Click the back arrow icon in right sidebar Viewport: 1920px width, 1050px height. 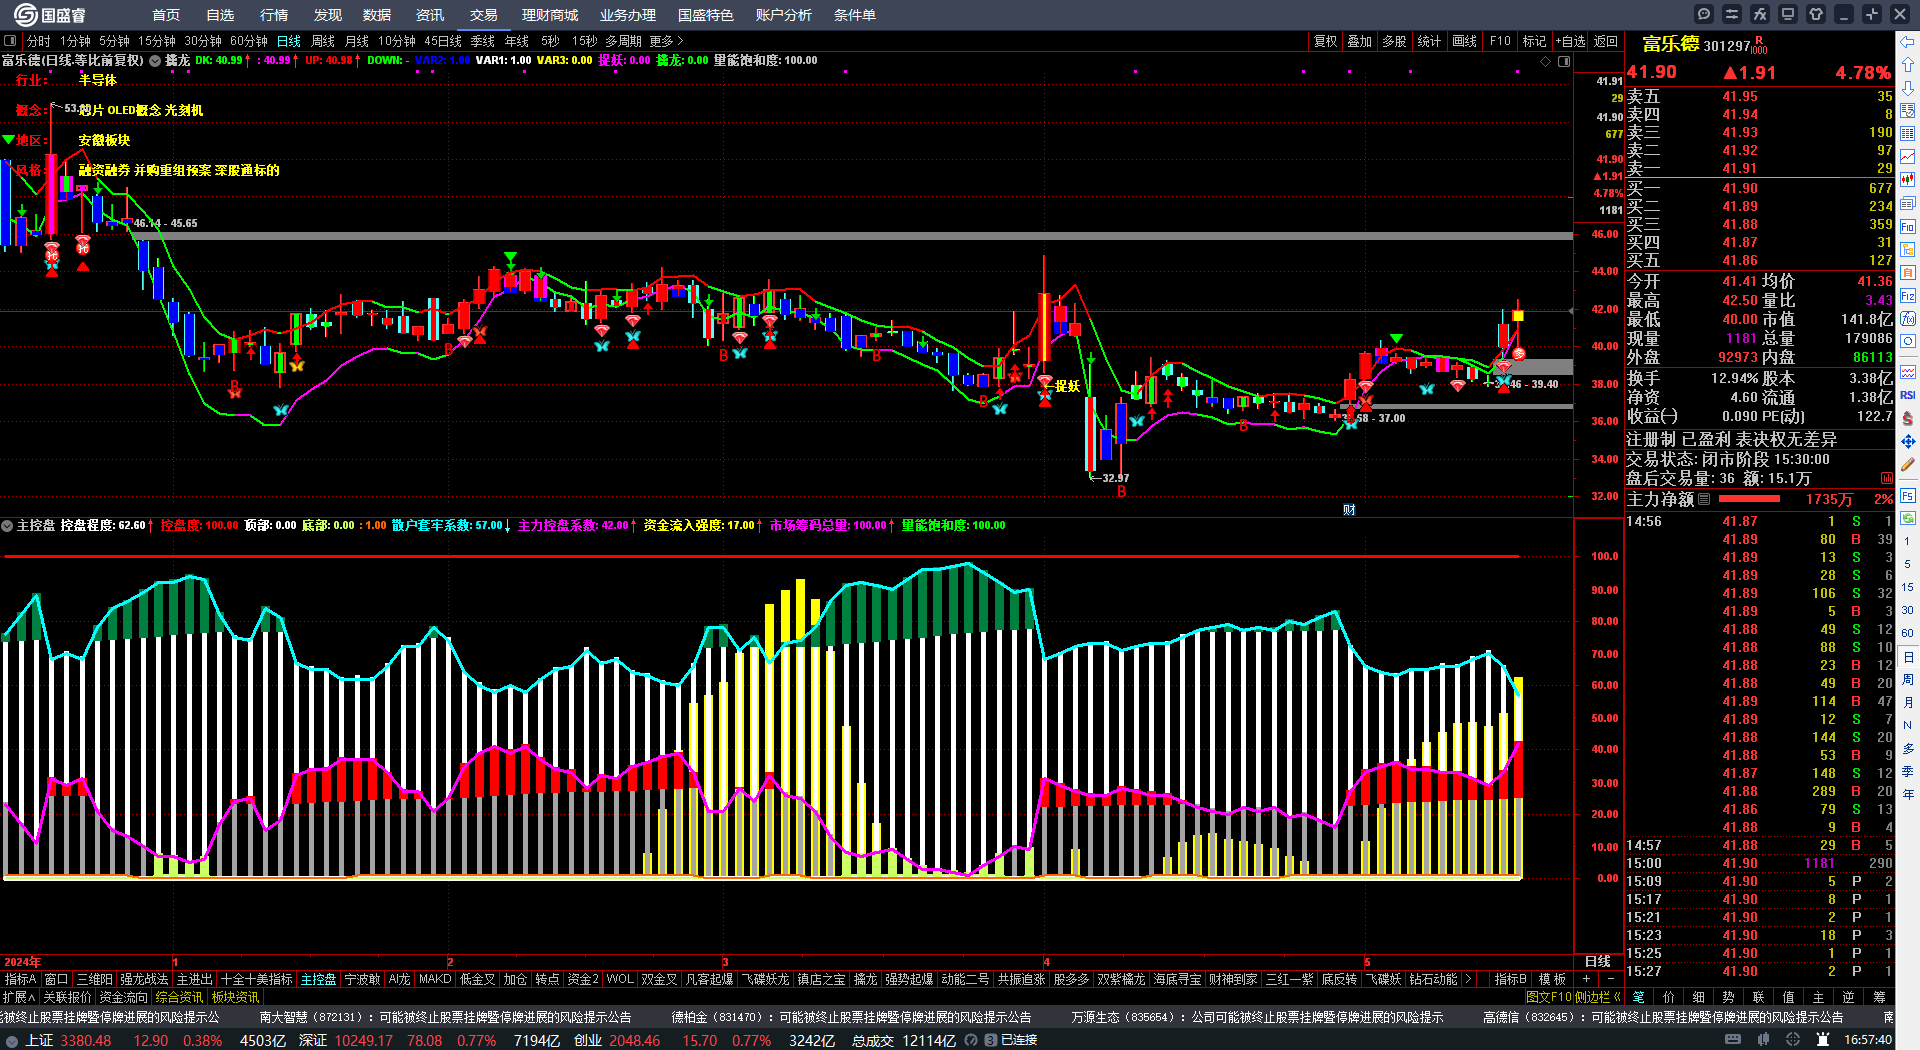1908,42
